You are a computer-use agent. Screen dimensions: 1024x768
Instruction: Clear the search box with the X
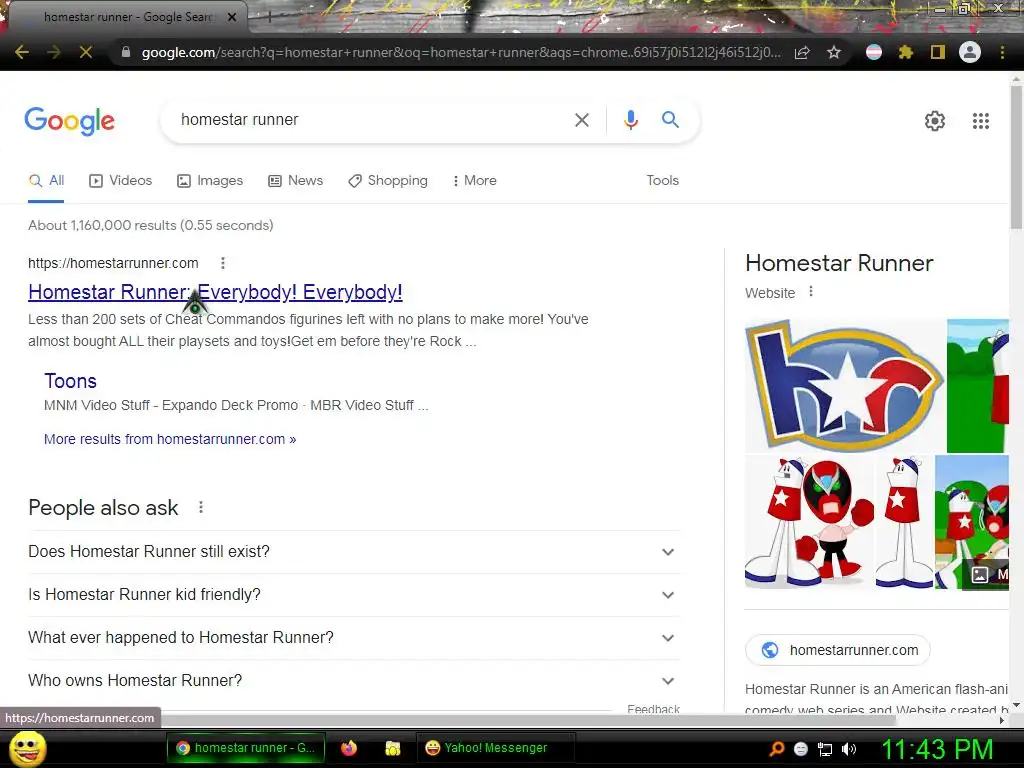(x=581, y=120)
